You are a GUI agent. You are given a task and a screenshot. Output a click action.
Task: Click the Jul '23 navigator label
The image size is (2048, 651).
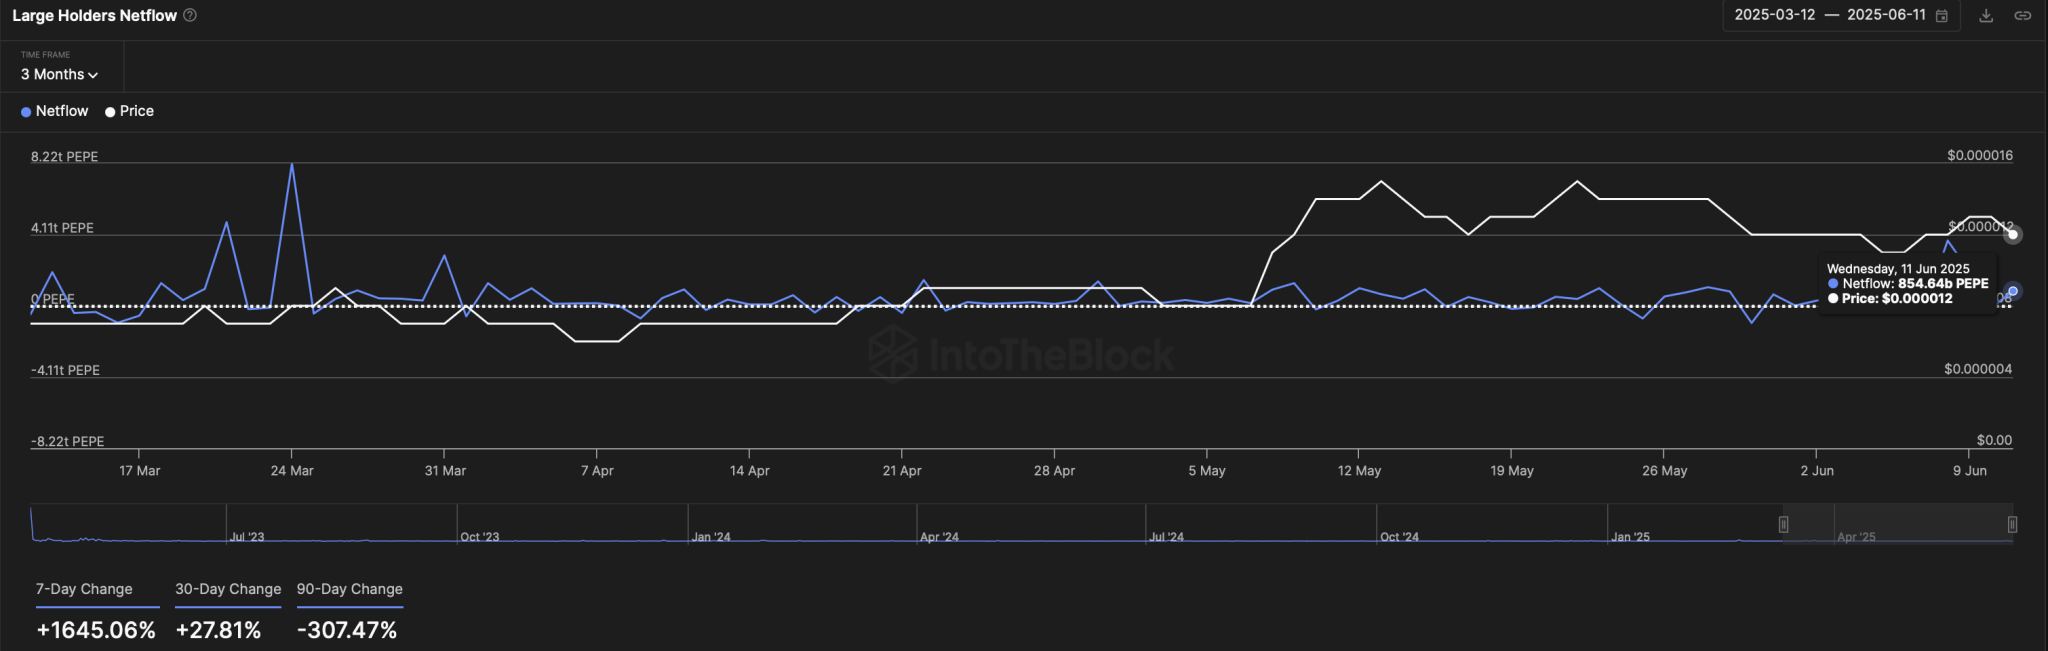pos(247,537)
